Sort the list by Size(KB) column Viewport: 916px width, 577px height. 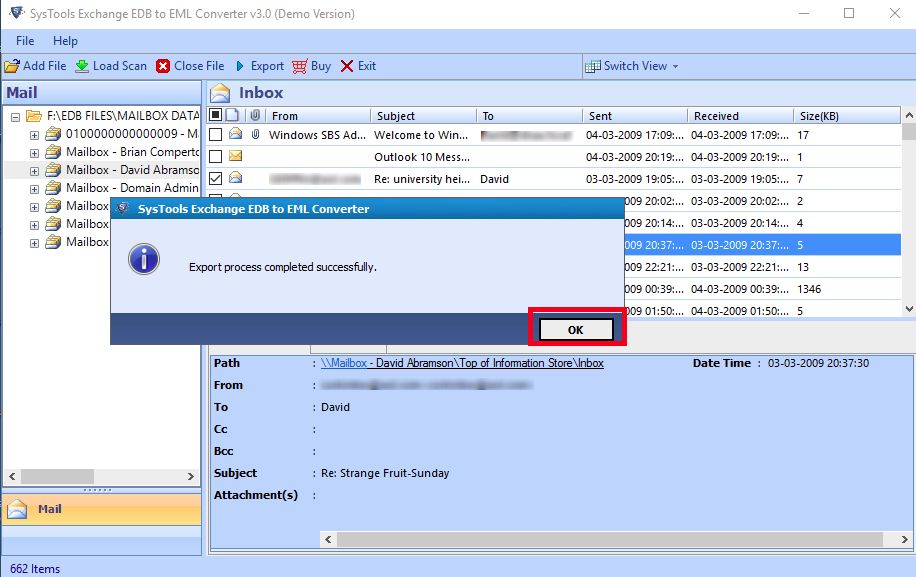846,116
